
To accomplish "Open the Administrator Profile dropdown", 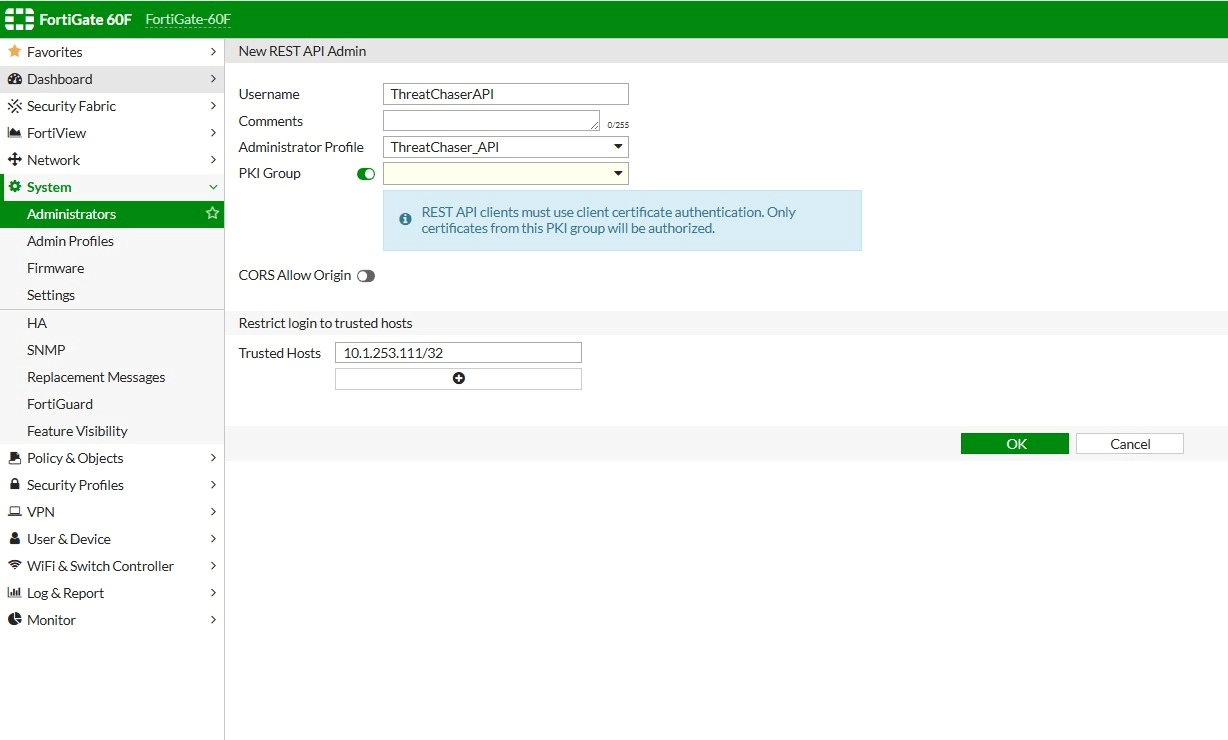I will pos(505,147).
